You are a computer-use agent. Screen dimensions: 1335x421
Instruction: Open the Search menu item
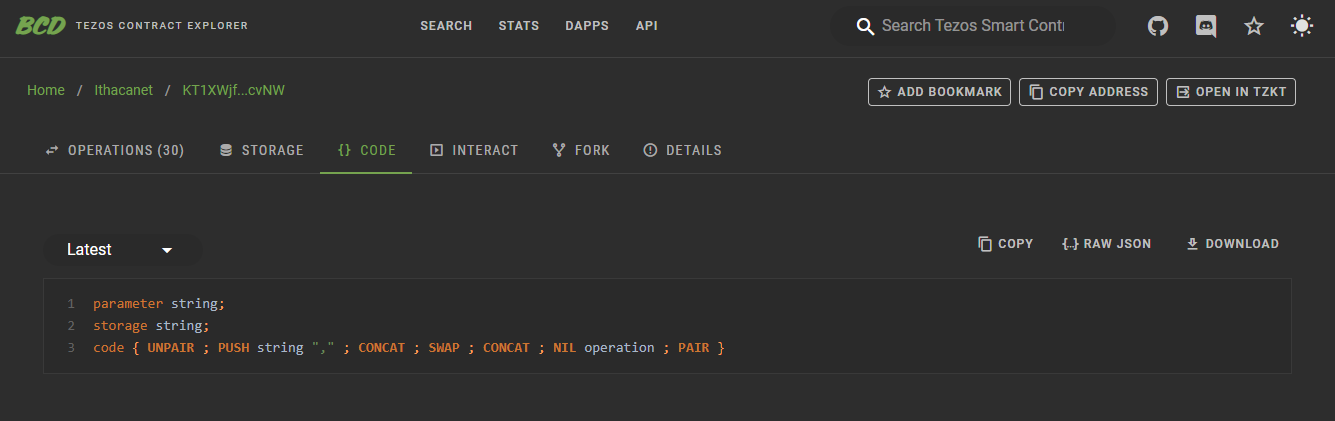(446, 26)
